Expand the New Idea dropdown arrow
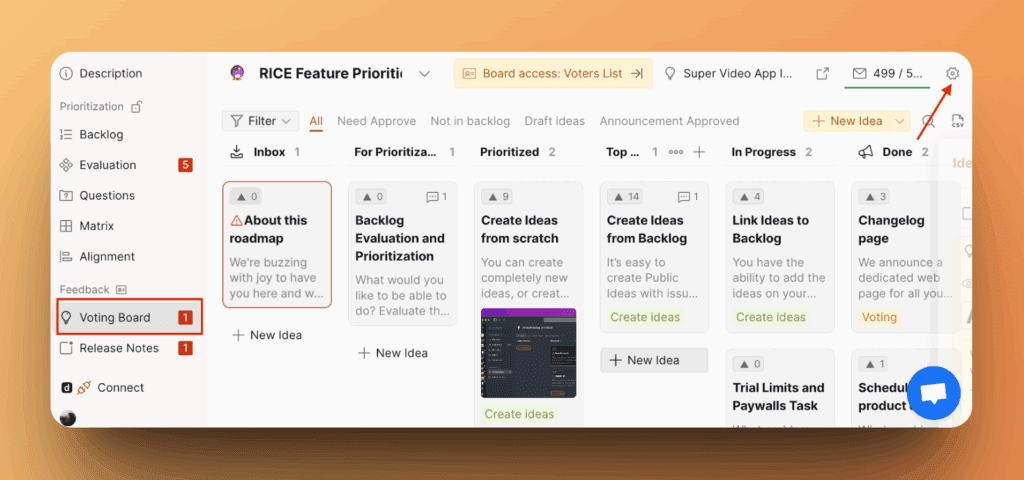The width and height of the screenshot is (1024, 480). (x=899, y=121)
